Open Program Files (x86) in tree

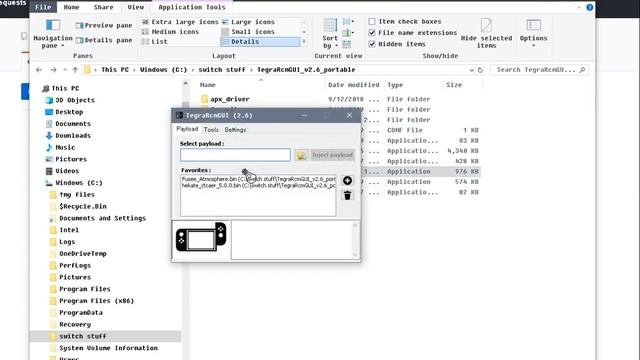[x=92, y=301]
